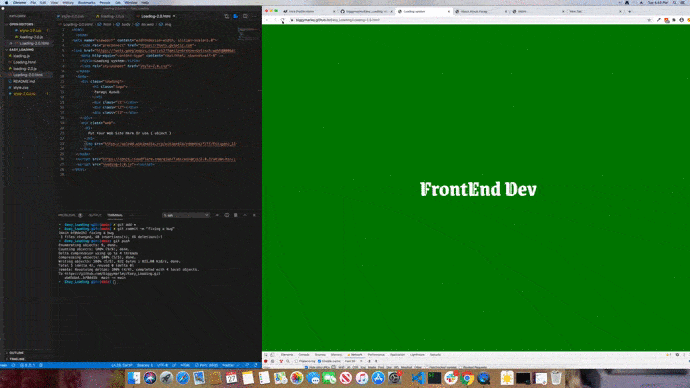Open the Apple menu
Screen dimensions: 690x388
tap(6, 3)
